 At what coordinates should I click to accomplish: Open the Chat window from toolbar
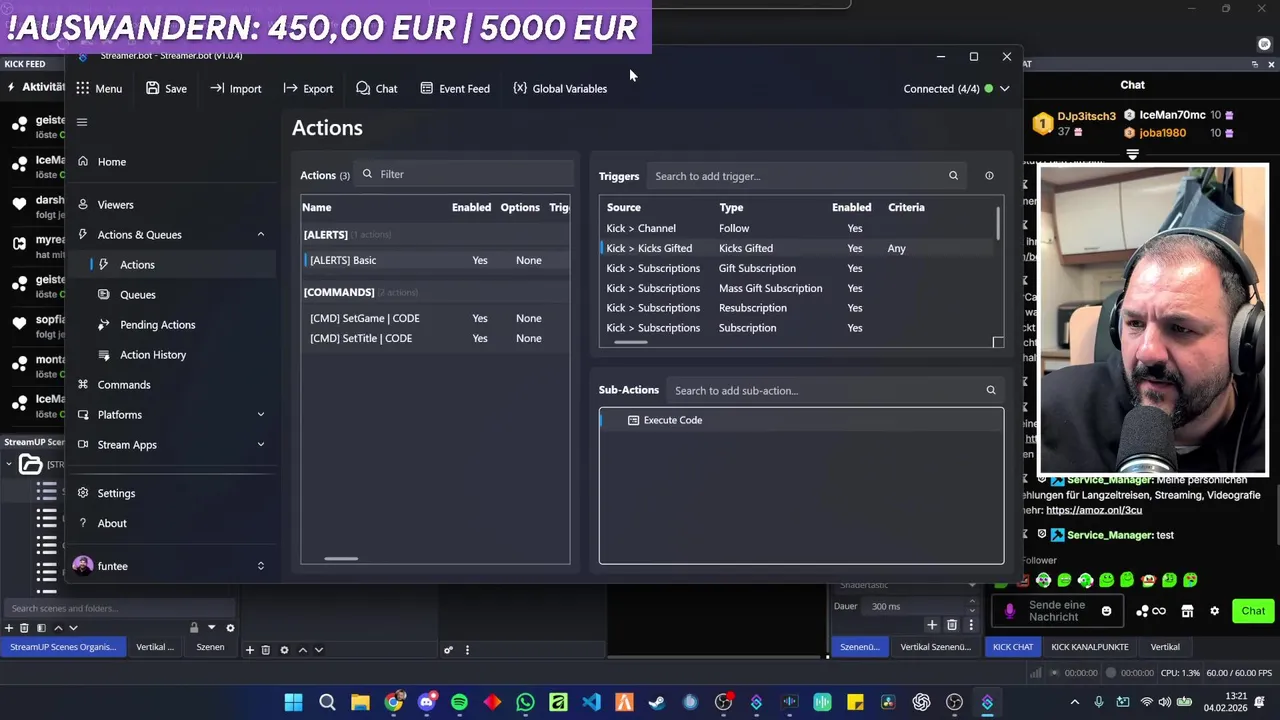[x=377, y=88]
